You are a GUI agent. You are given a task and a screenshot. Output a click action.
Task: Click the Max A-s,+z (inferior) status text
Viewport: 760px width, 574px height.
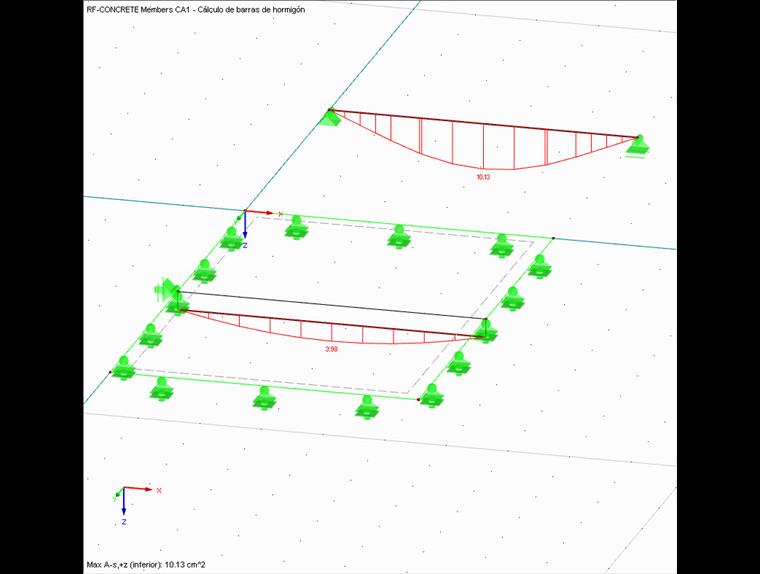(145, 564)
